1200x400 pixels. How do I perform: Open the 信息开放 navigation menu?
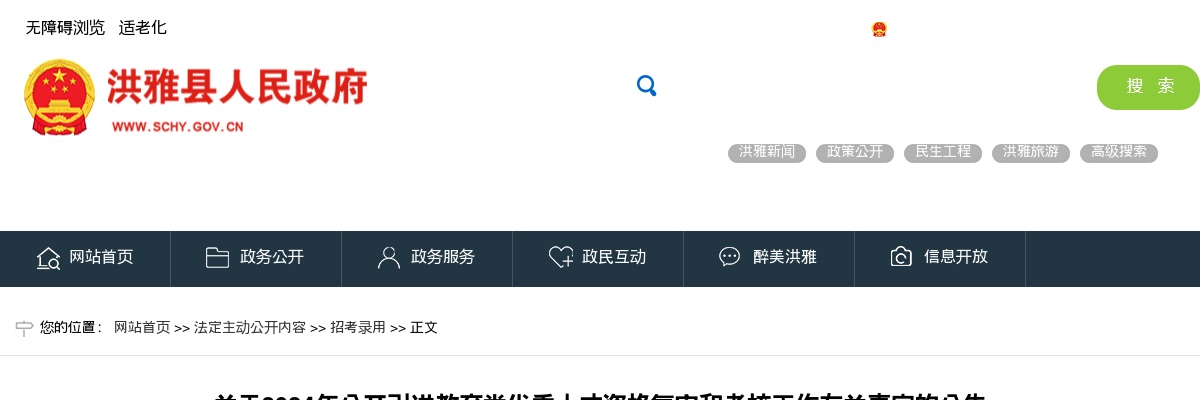click(940, 258)
